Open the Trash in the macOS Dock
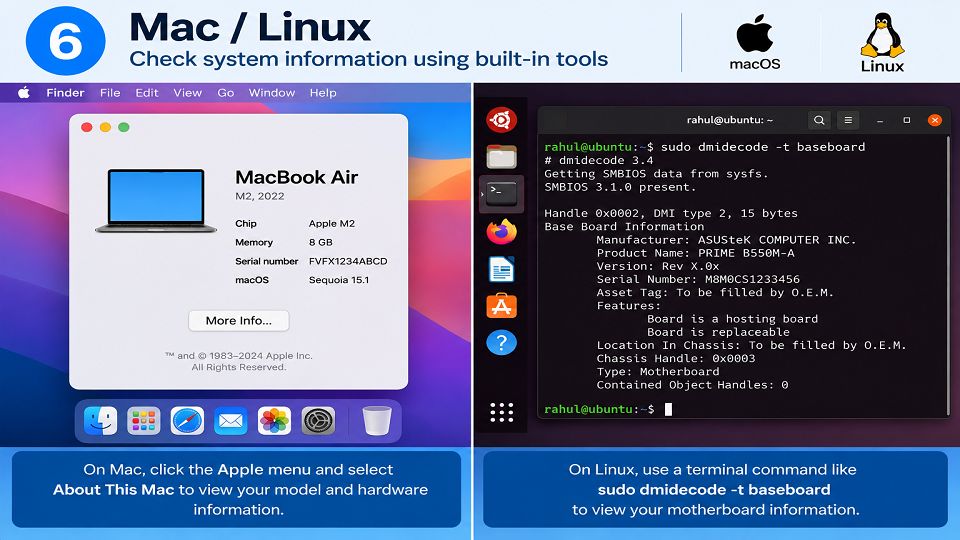The image size is (960, 540). coord(377,421)
